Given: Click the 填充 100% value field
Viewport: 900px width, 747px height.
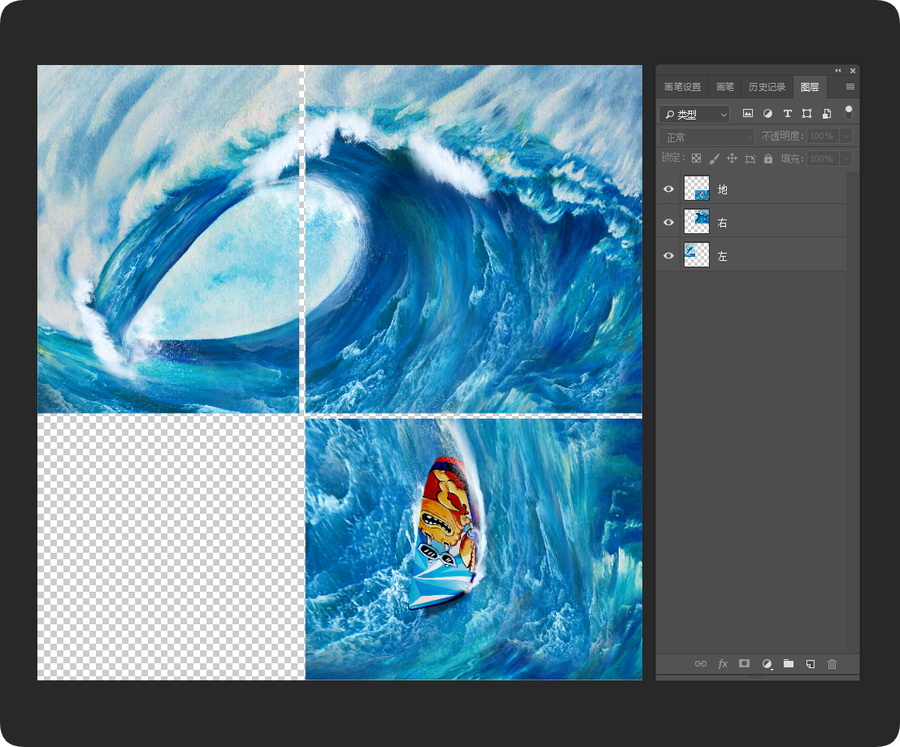Looking at the screenshot, I should pos(824,158).
